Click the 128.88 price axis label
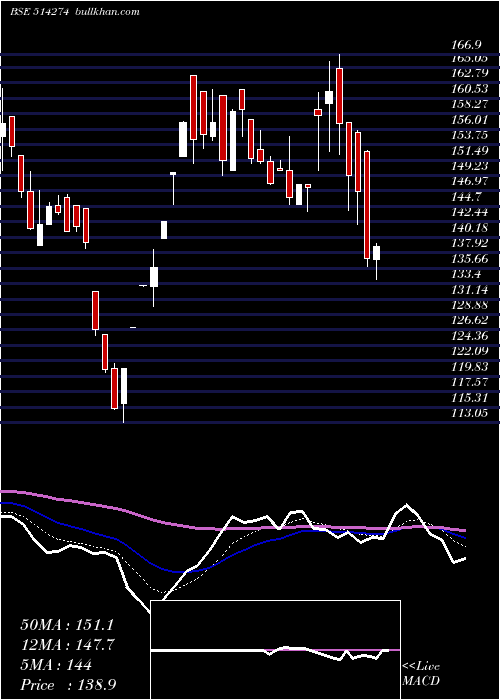Image resolution: width=500 pixels, height=700 pixels. point(469,305)
